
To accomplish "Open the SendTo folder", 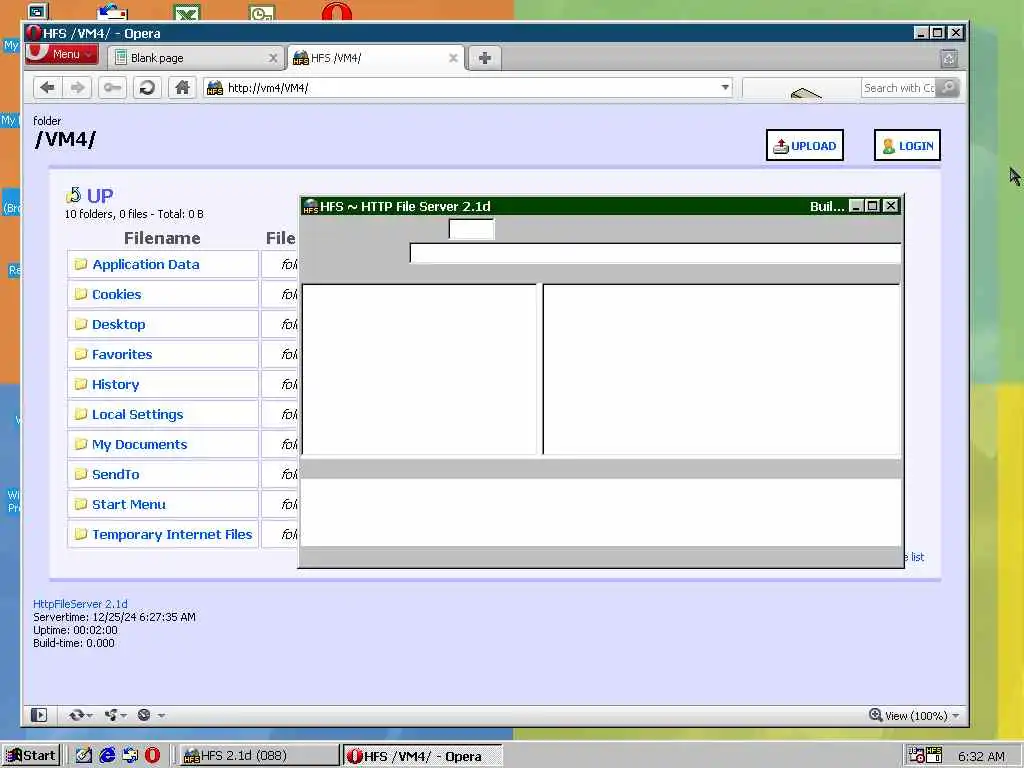I will tap(116, 475).
